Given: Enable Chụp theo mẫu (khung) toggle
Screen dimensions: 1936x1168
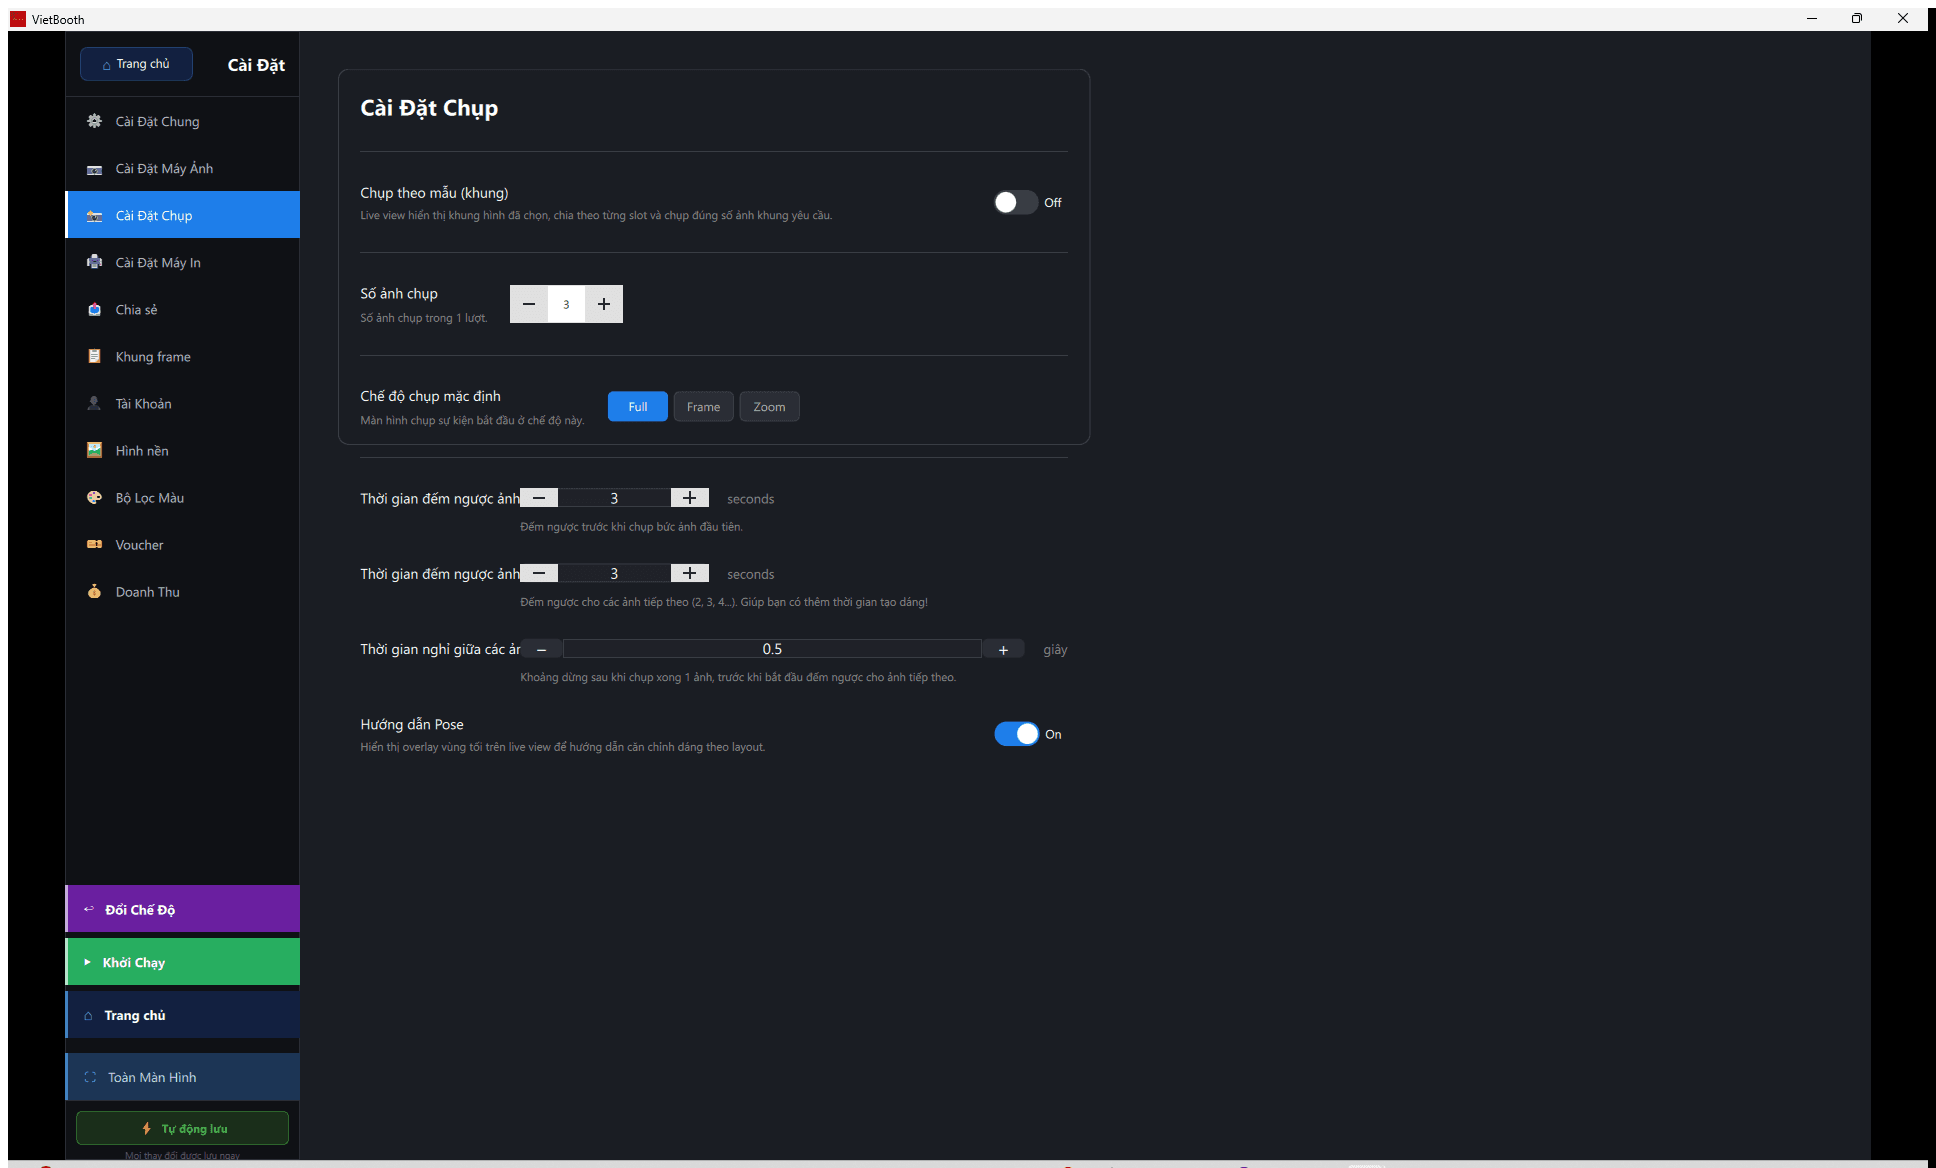Looking at the screenshot, I should (x=1015, y=202).
